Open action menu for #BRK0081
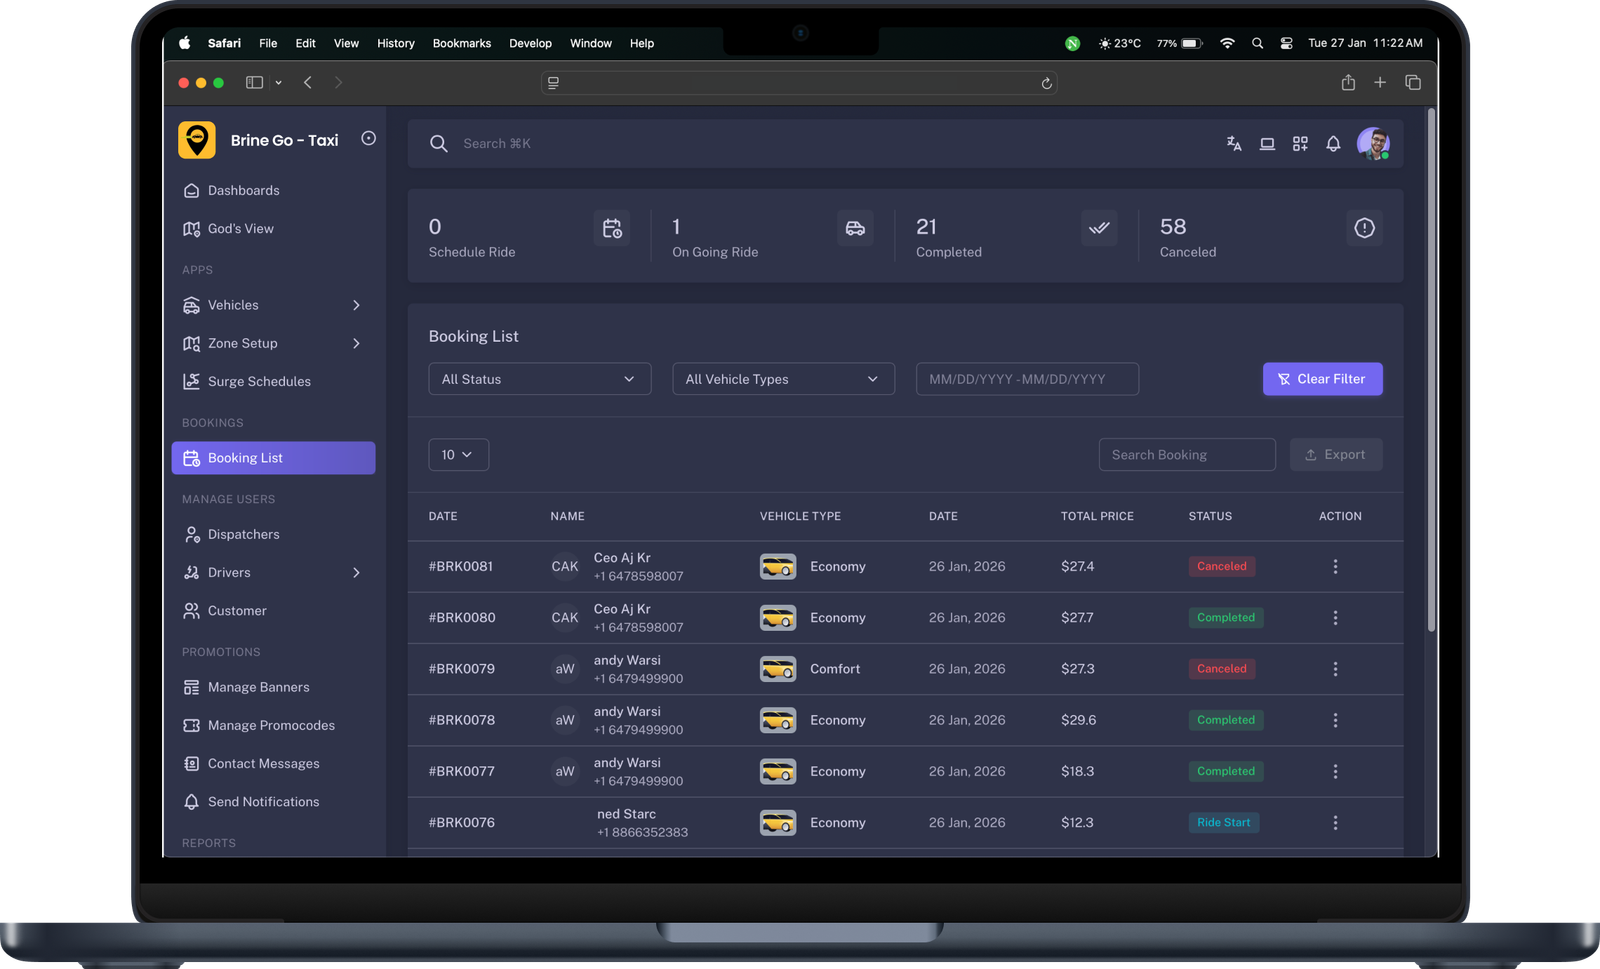 [x=1335, y=566]
